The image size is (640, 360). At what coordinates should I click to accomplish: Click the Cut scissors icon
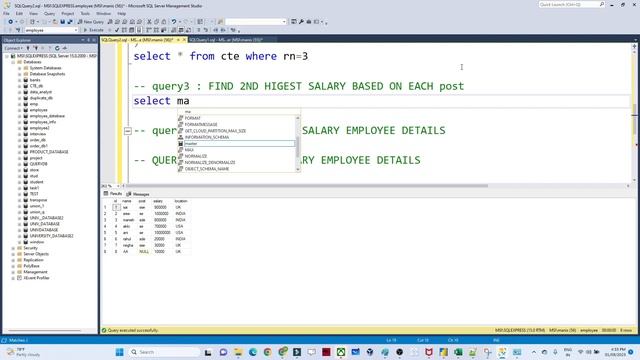(149, 22)
